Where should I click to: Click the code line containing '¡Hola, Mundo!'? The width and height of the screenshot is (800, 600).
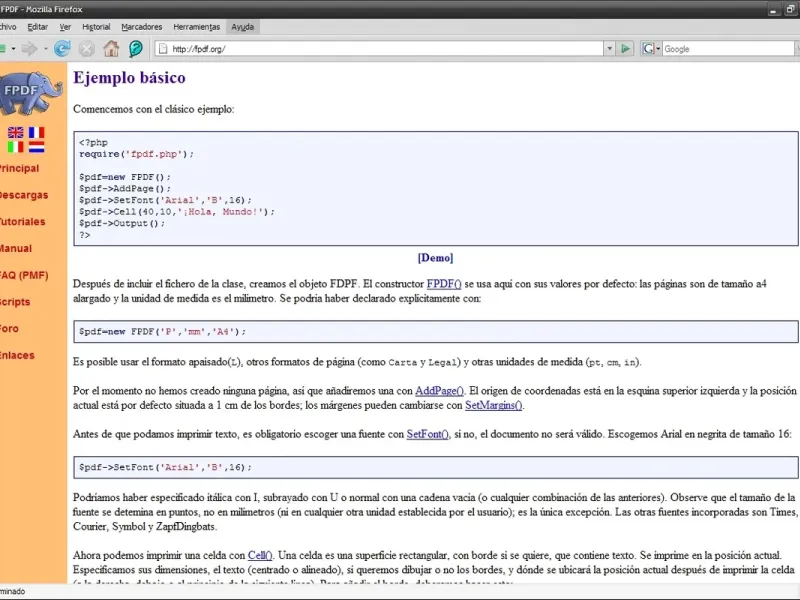177,212
